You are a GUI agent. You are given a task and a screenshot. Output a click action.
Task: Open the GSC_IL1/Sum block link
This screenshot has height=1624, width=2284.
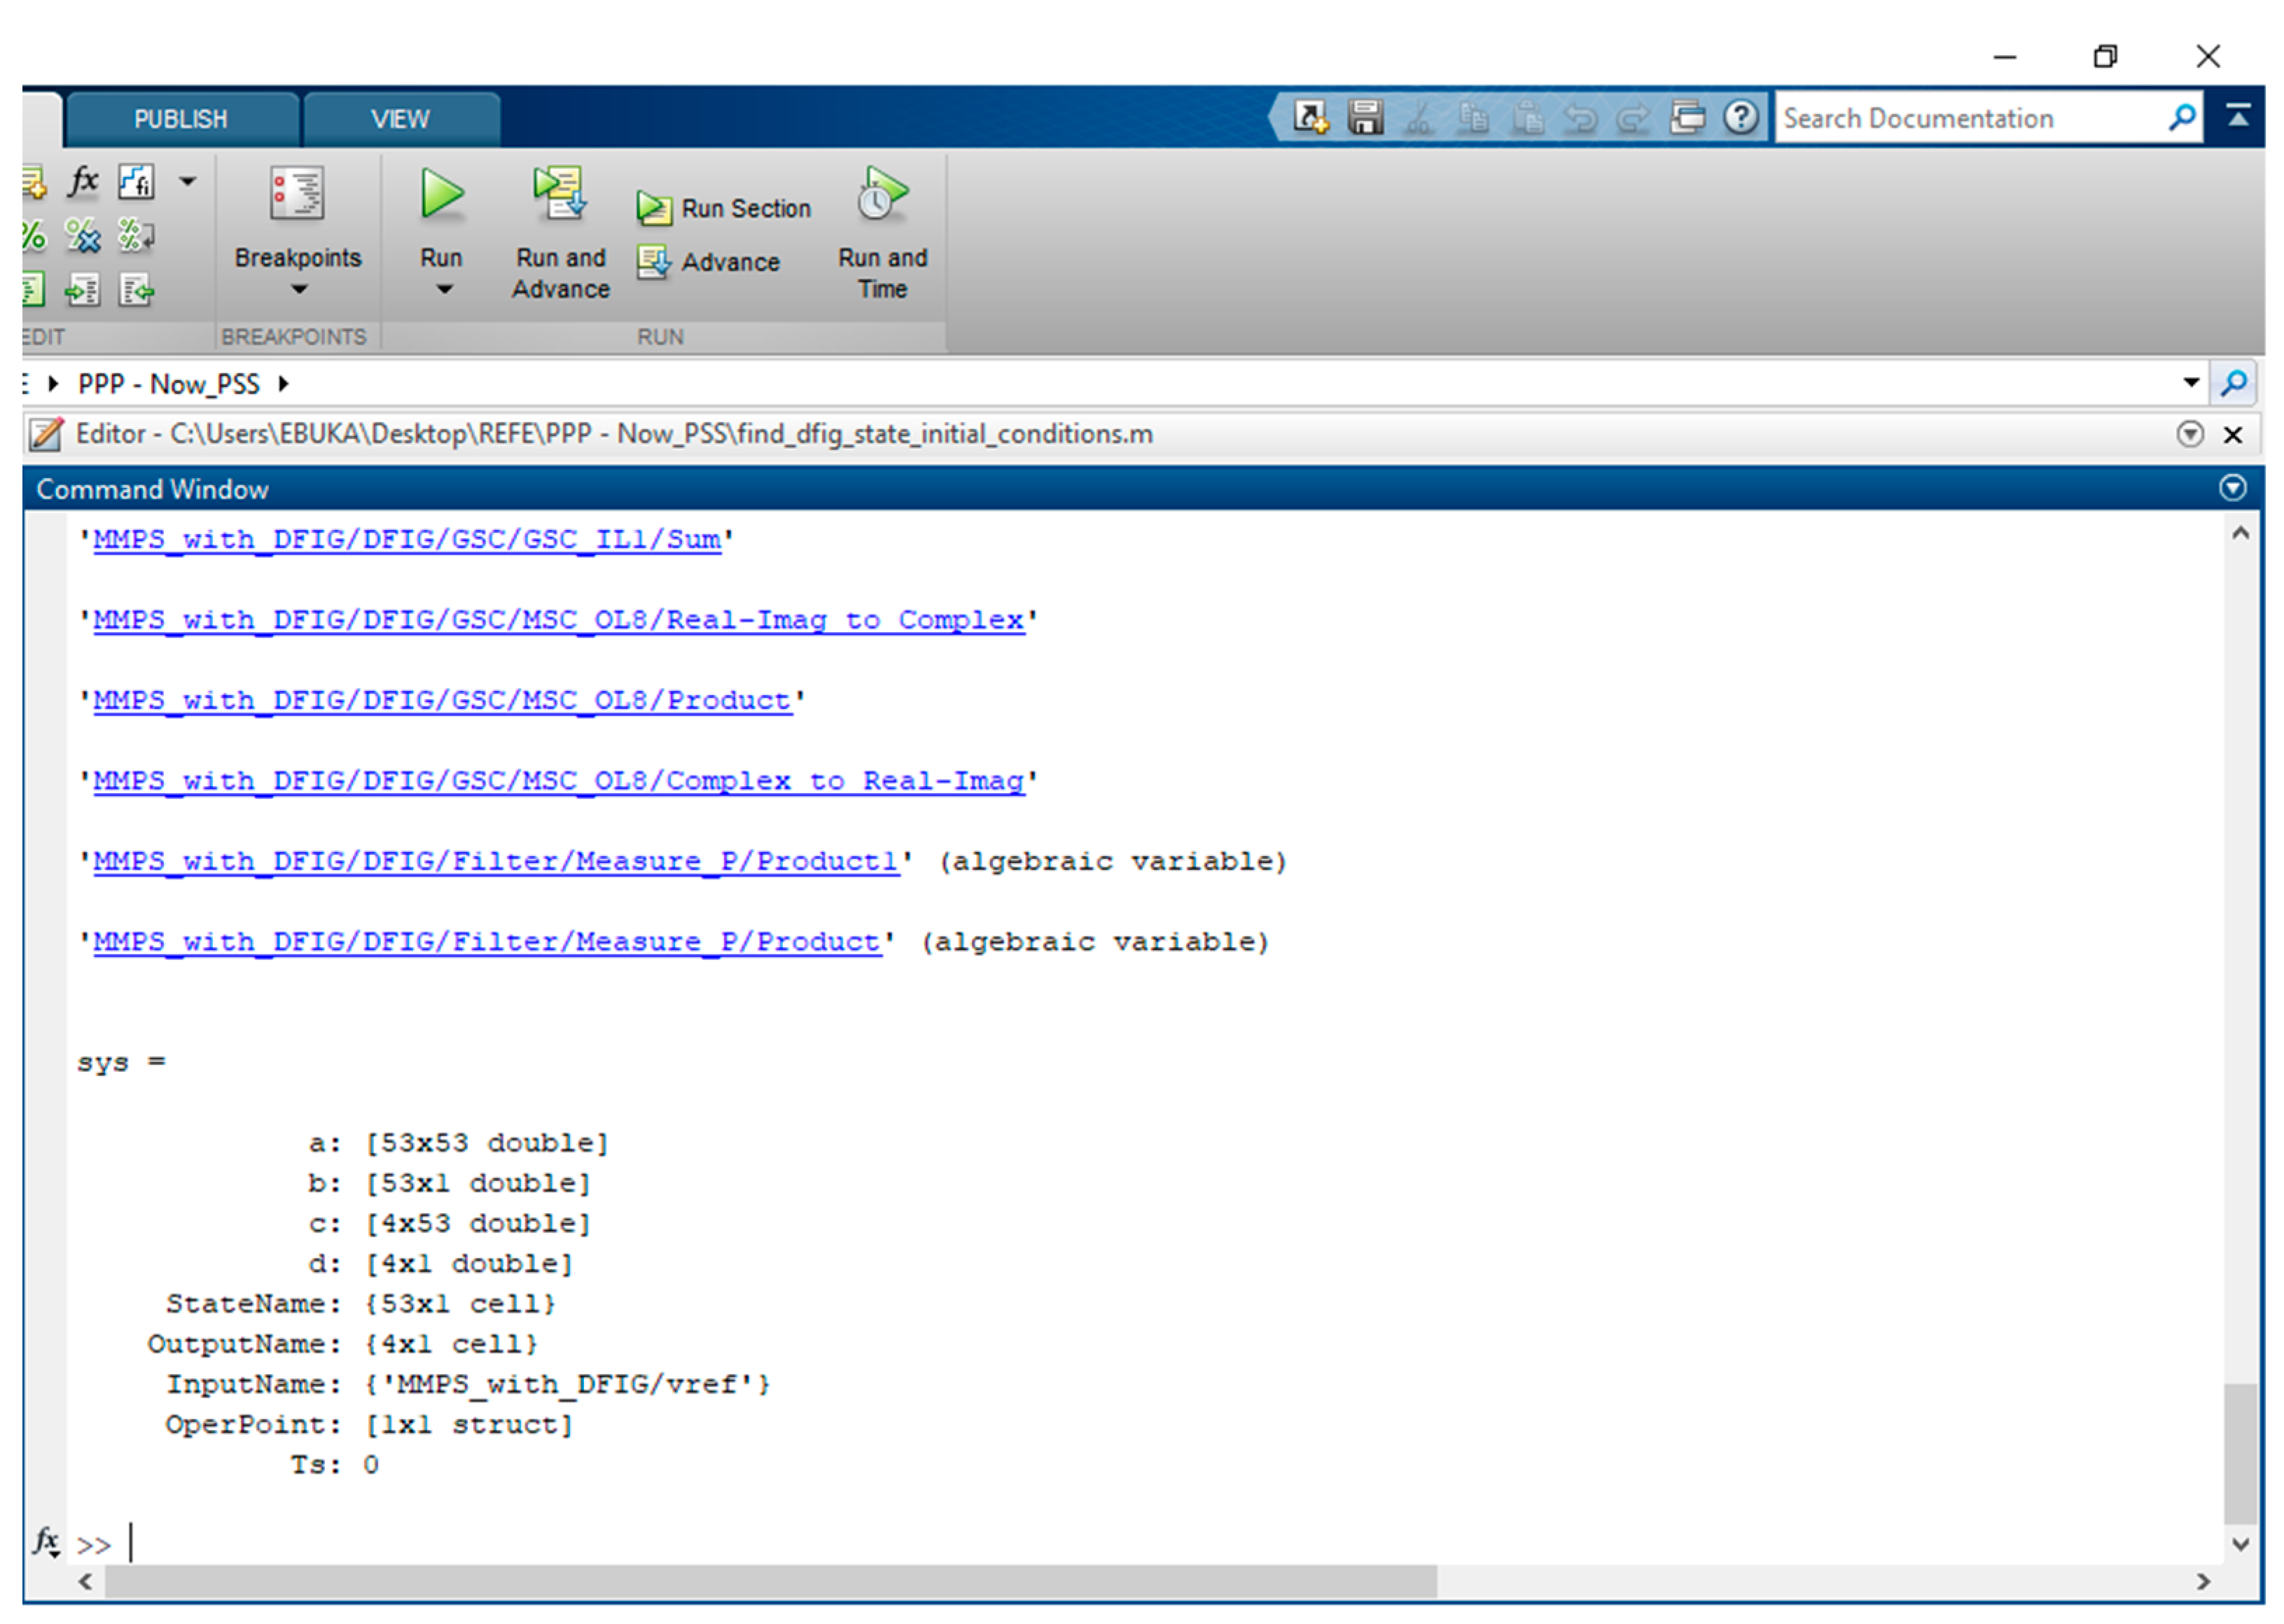coord(407,540)
